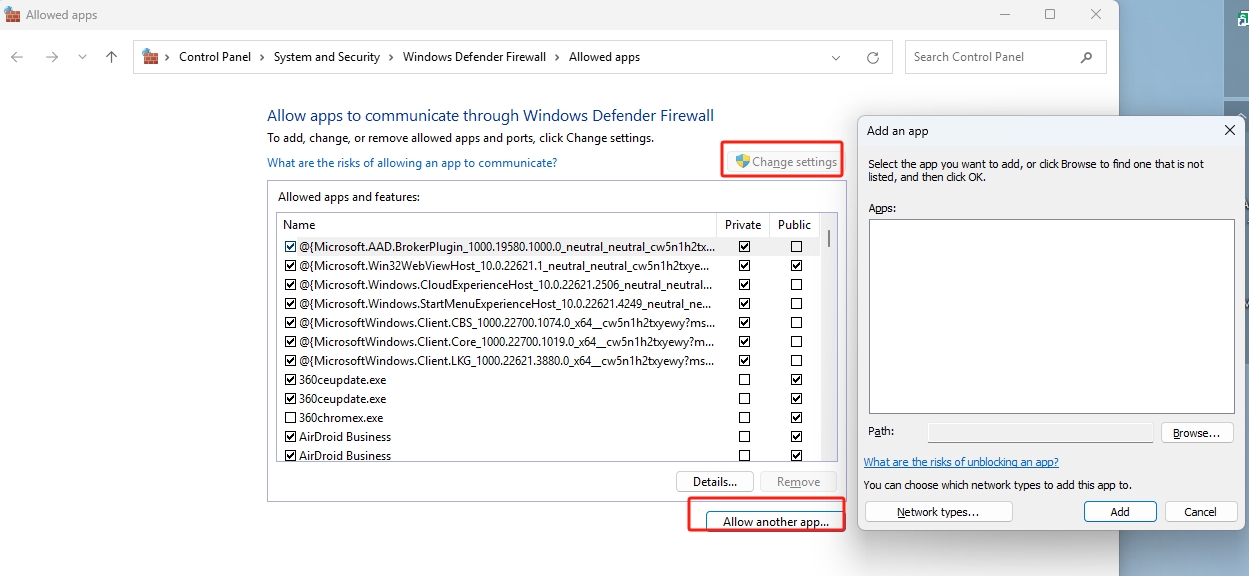
Task: Click the Details... button
Action: [714, 482]
